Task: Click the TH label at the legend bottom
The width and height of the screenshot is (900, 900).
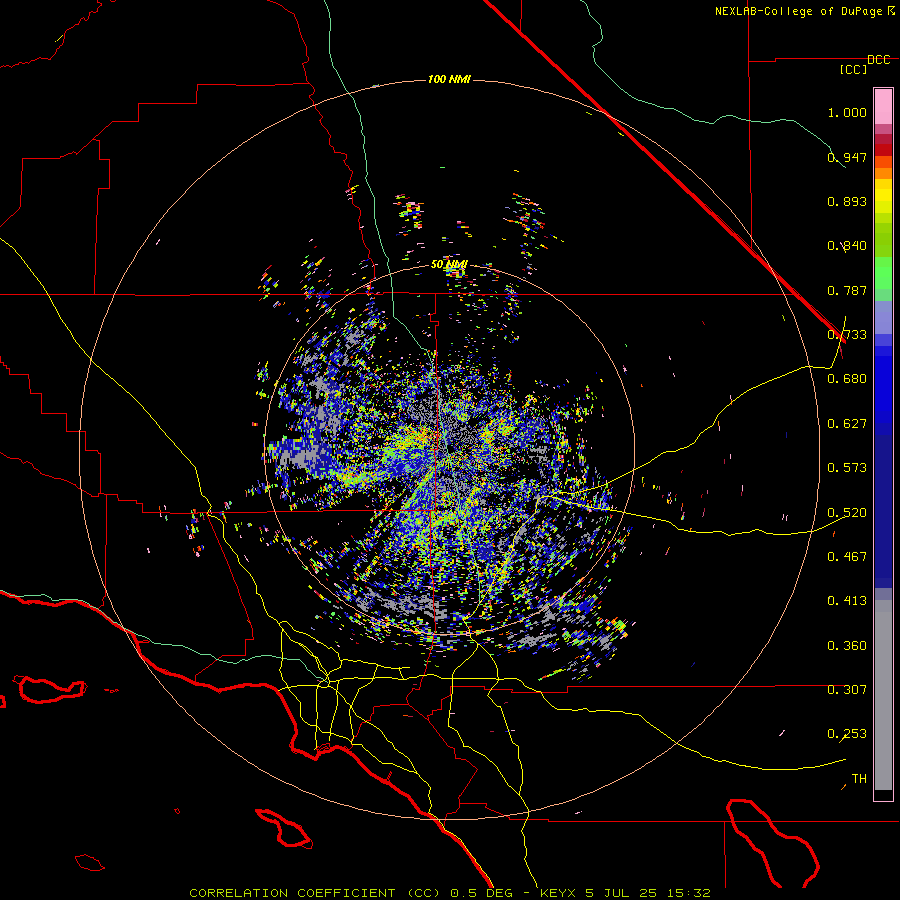Action: coord(859,779)
